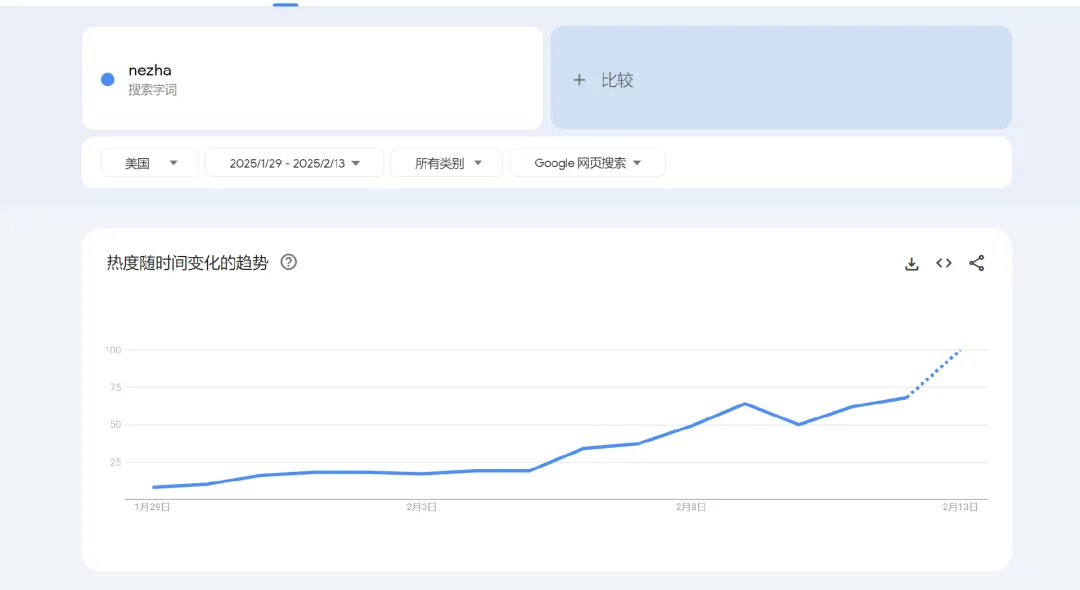Open the 美国 region dropdown

[x=151, y=163]
